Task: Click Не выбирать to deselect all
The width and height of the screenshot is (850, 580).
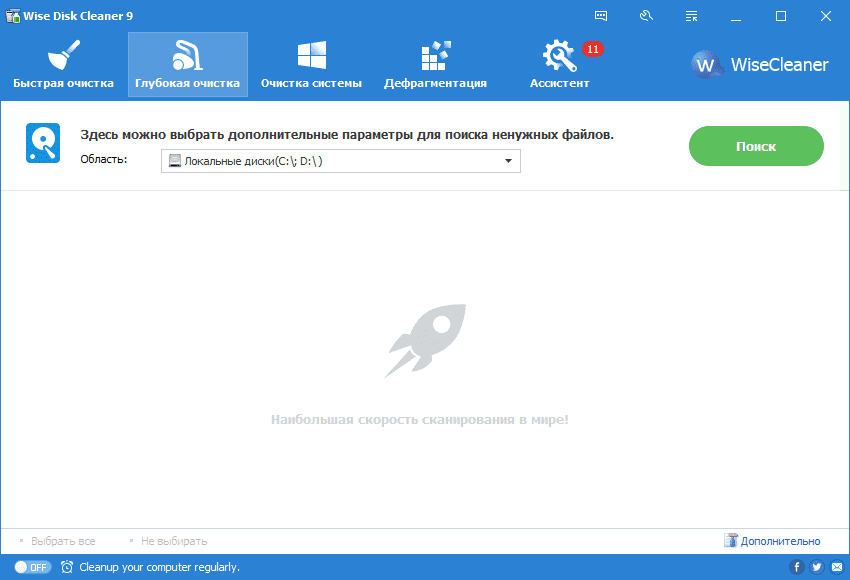Action: 174,541
